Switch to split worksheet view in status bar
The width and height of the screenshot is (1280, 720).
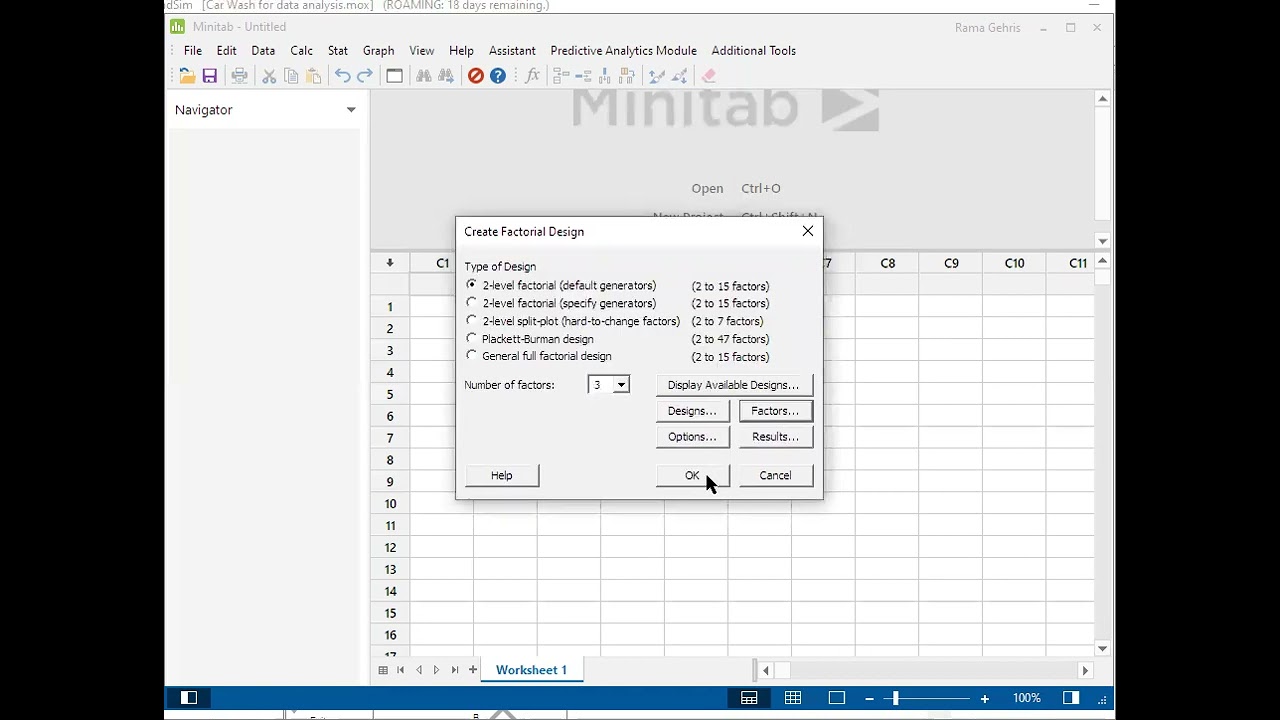coord(749,698)
